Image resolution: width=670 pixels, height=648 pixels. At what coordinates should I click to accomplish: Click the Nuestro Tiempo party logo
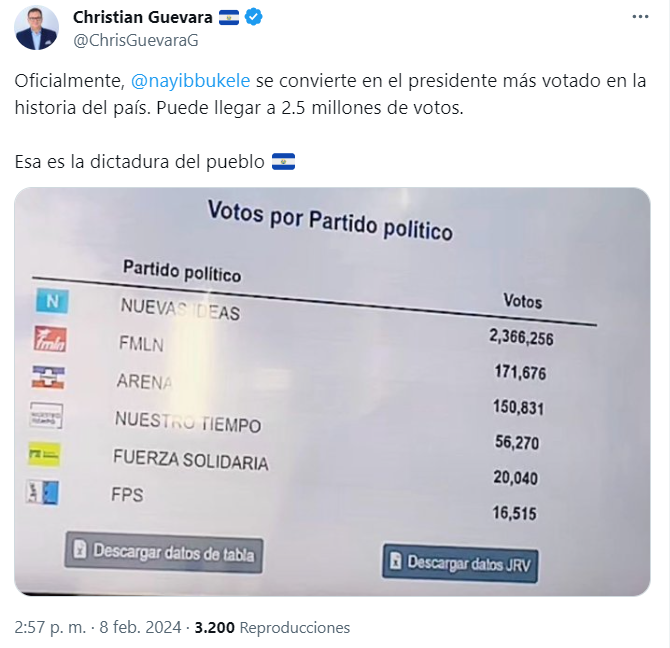click(x=46, y=415)
